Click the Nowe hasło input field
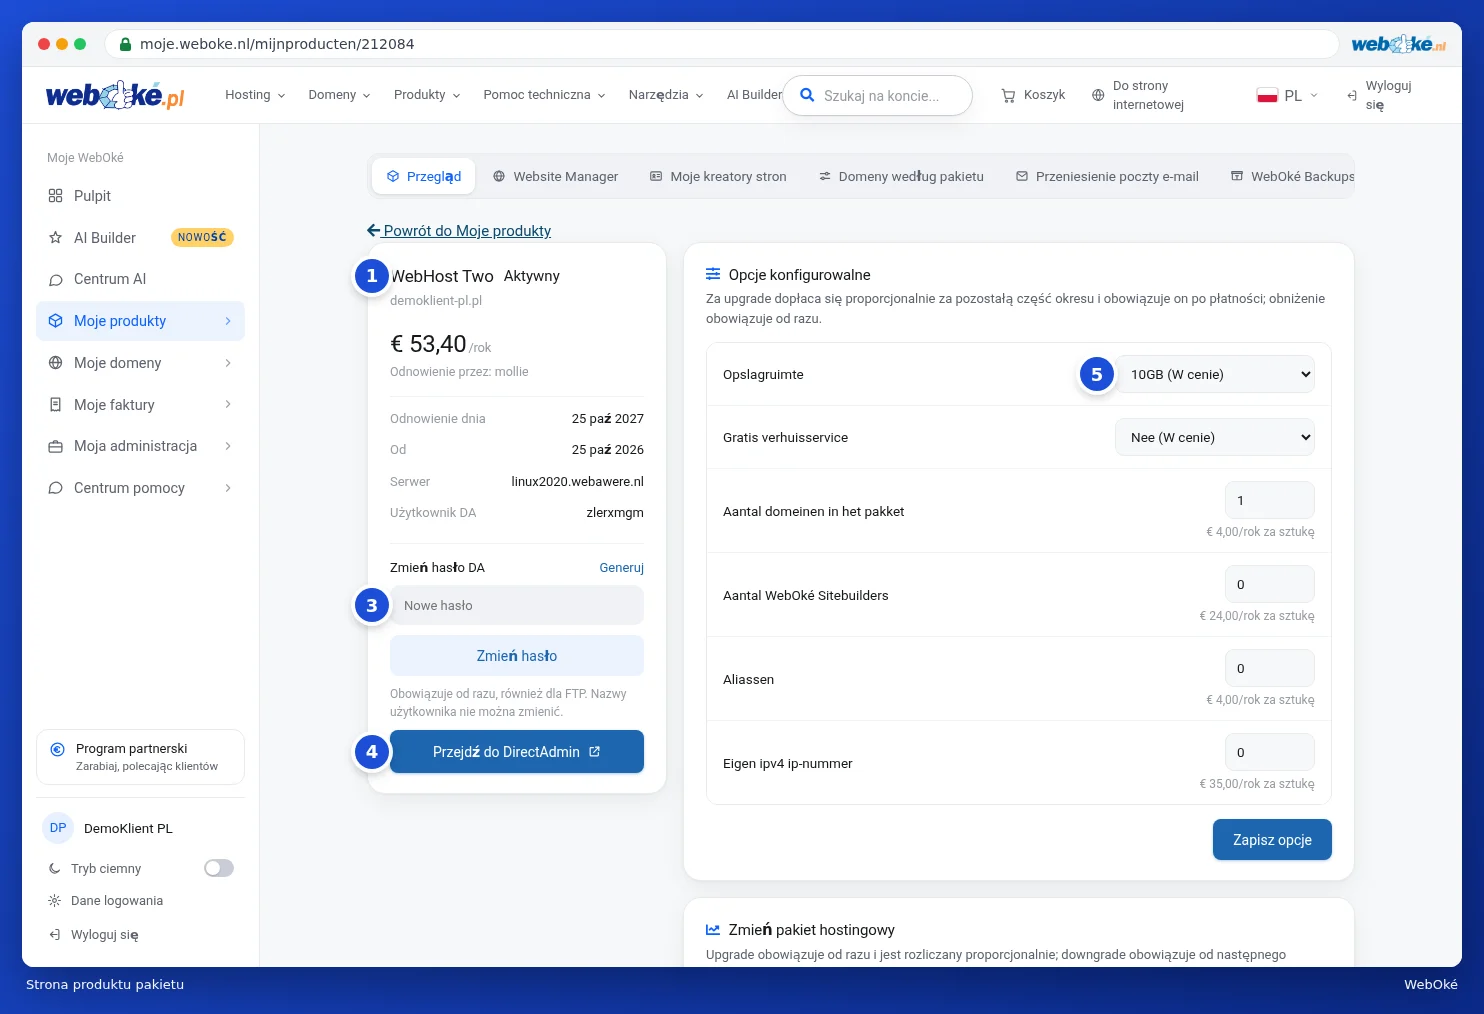This screenshot has width=1484, height=1014. (517, 605)
